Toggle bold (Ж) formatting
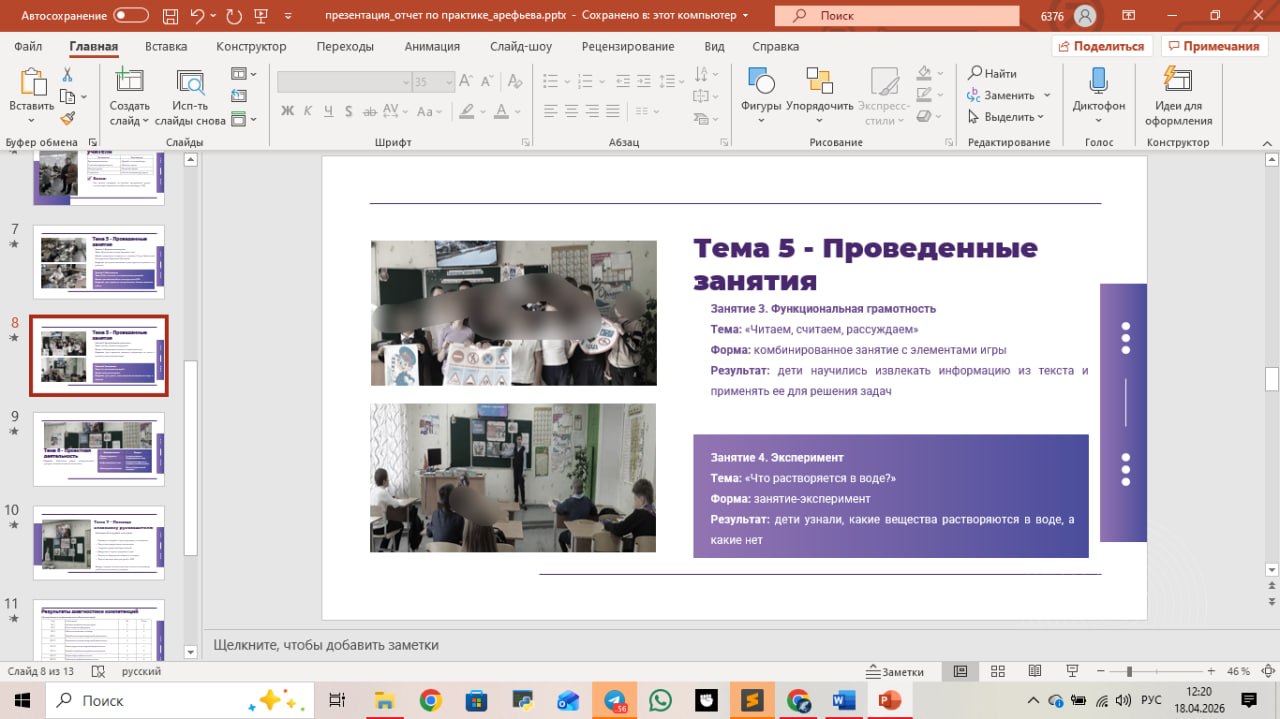 click(288, 111)
